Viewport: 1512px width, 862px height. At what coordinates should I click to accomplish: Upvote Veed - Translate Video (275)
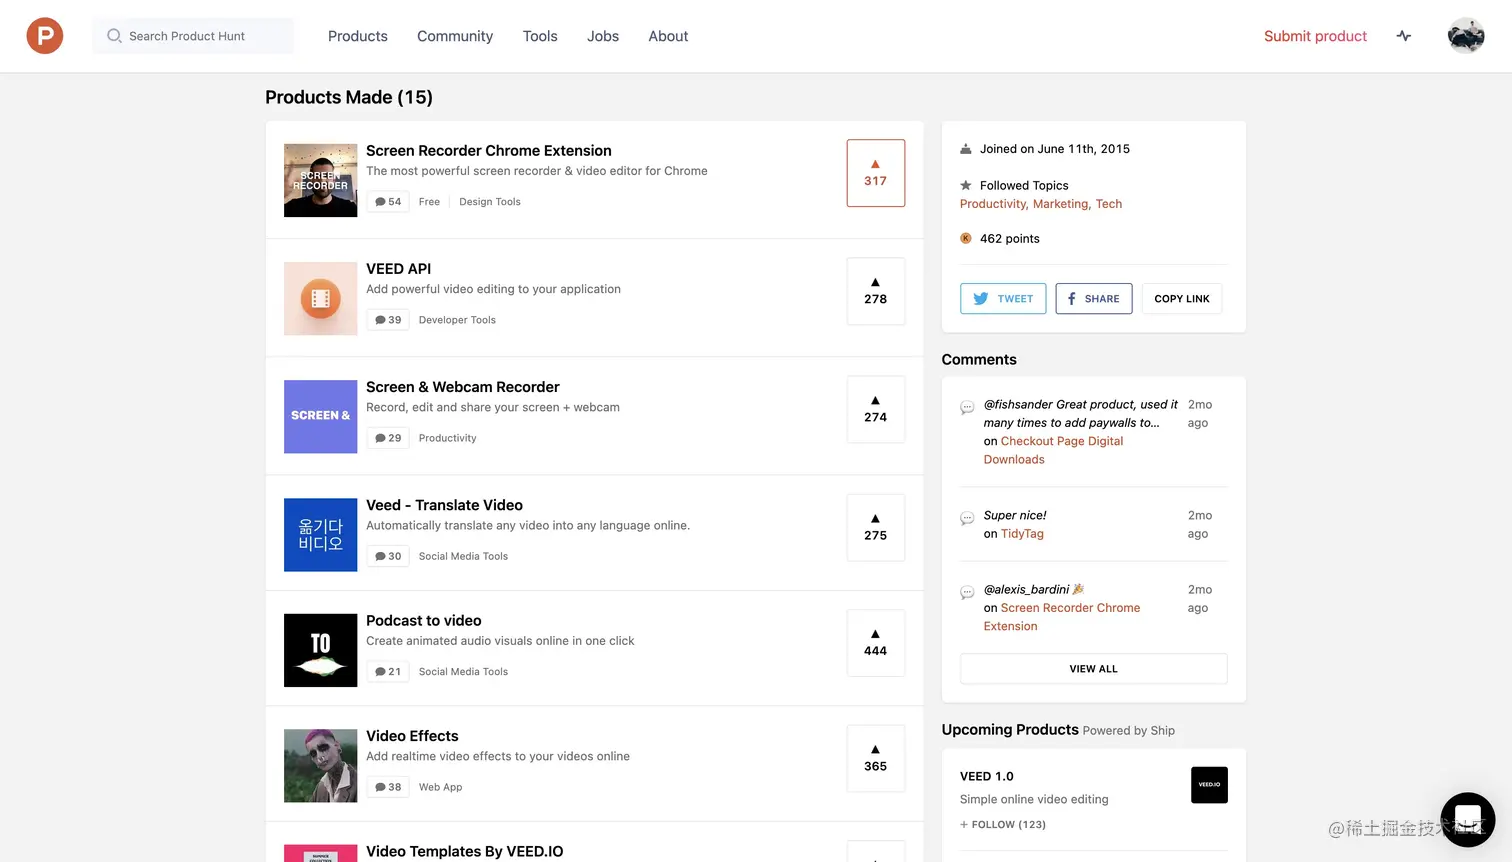coord(876,527)
